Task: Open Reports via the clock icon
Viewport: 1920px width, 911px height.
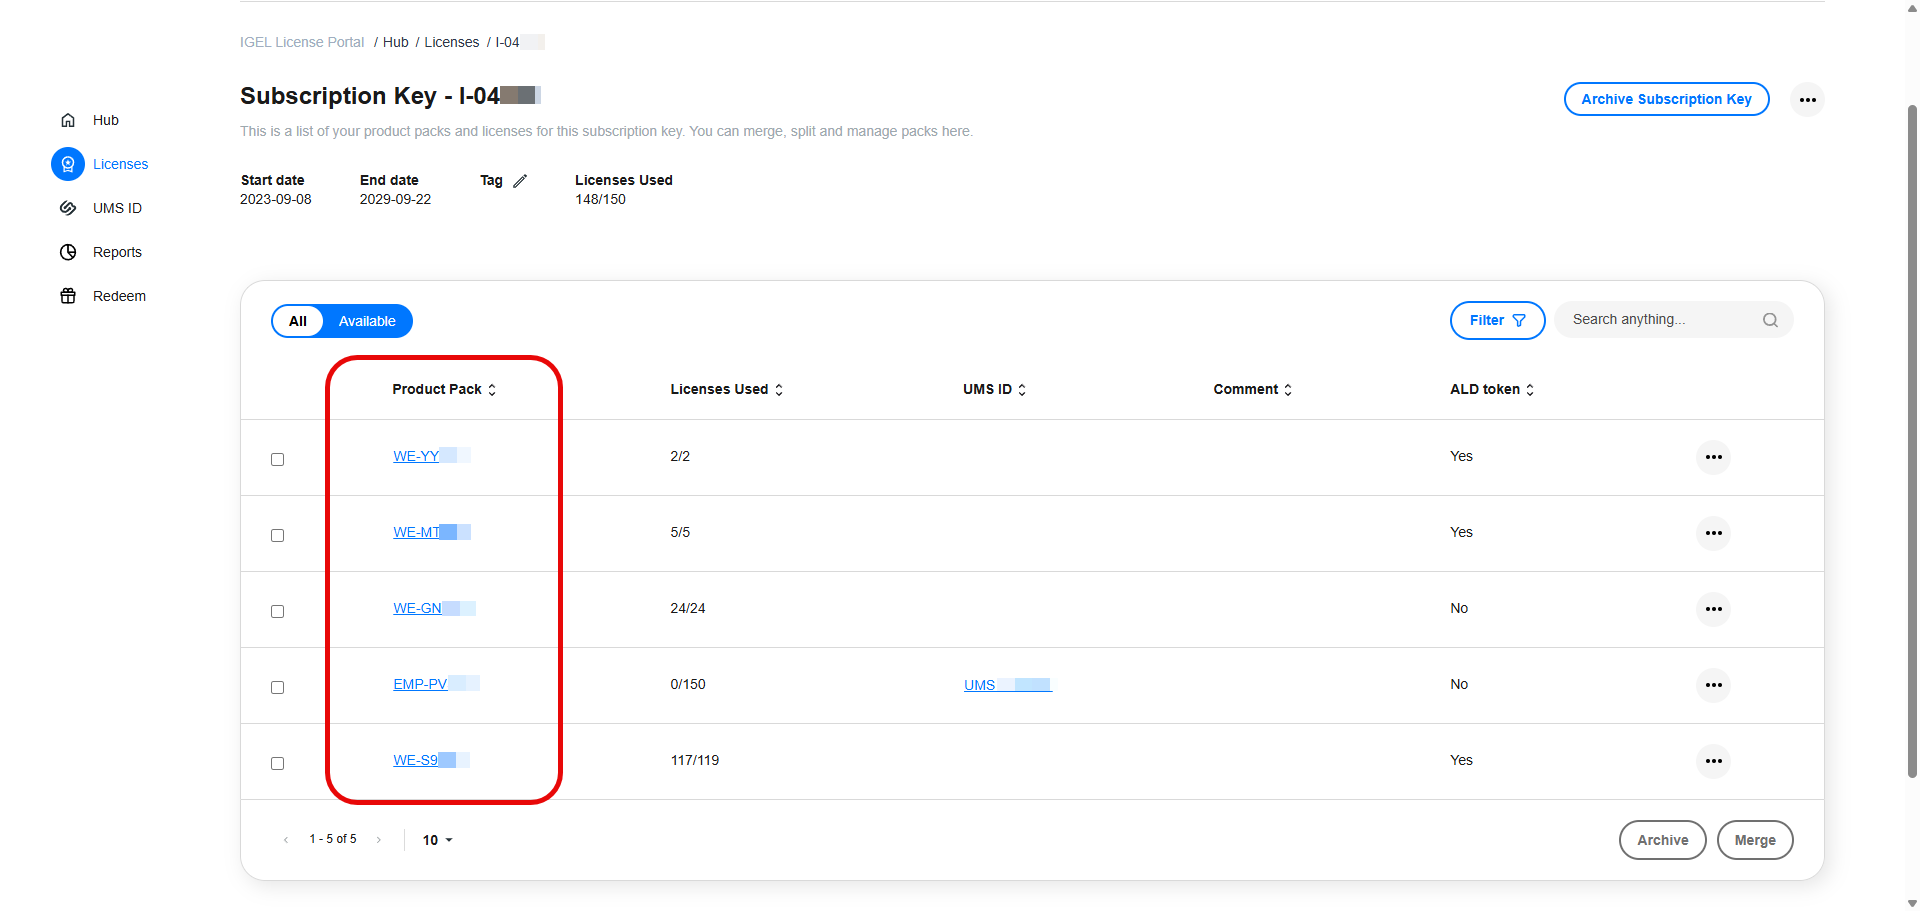Action: [67, 251]
